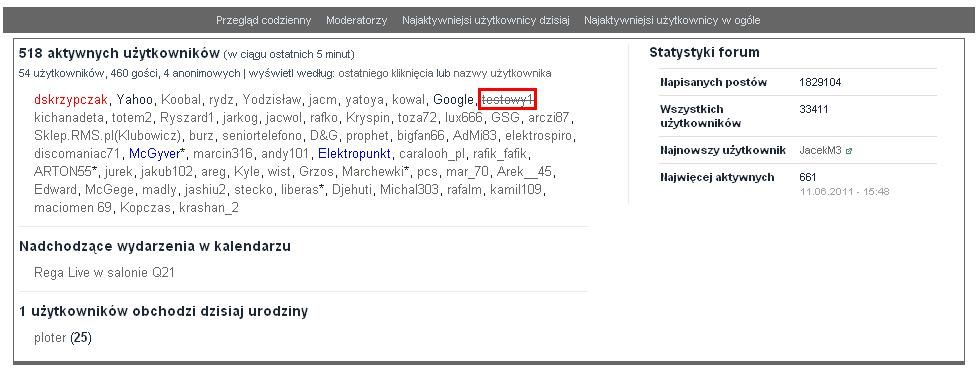Viewport: 980px width, 378px height.
Task: Open Marchewki user profile
Action: 373,171
